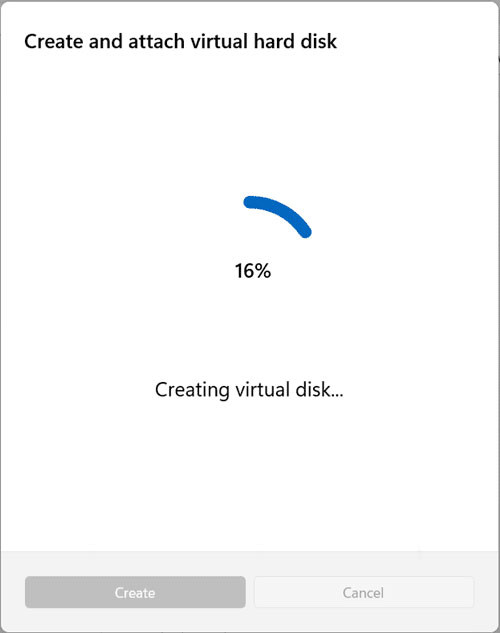Viewport: 500px width, 633px height.
Task: Click the number 16 under the spinner
Action: pyautogui.click(x=244, y=270)
